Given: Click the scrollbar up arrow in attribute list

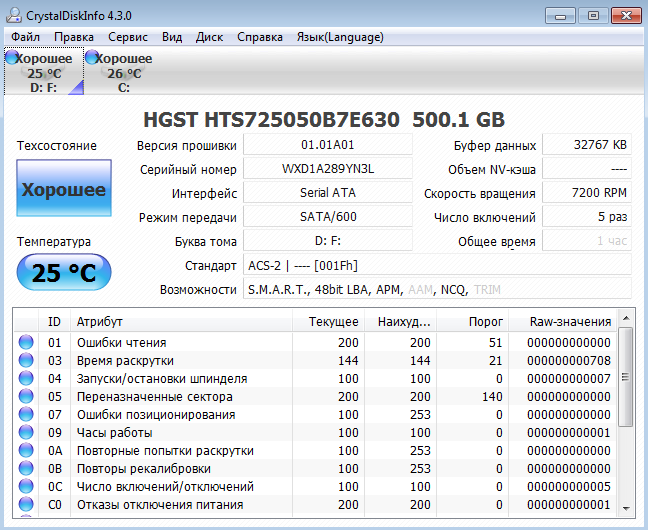Looking at the screenshot, I should click(x=626, y=318).
